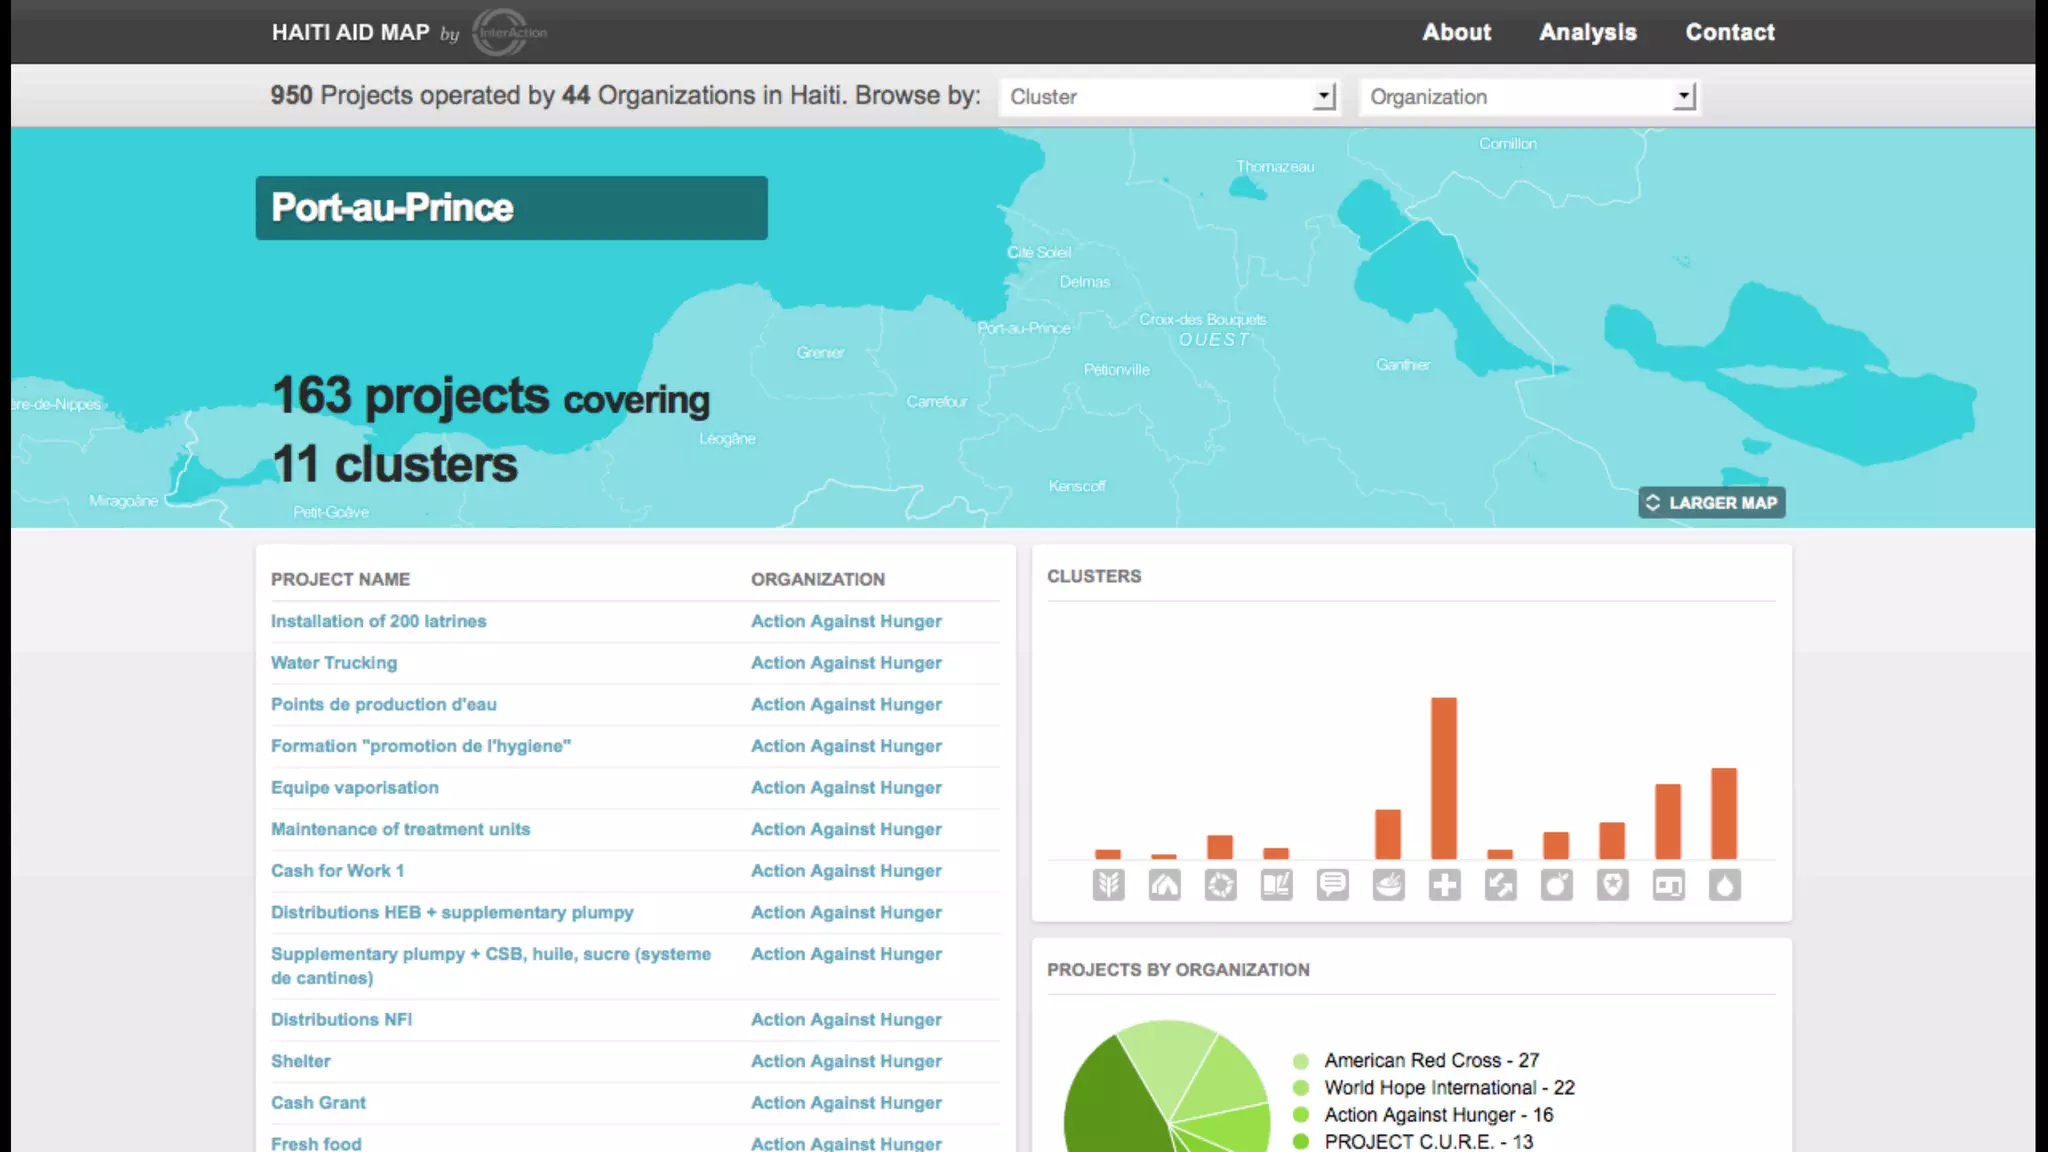Click the tallest orange Health bar
Screen dimensions: 2048x1152
click(x=1443, y=778)
